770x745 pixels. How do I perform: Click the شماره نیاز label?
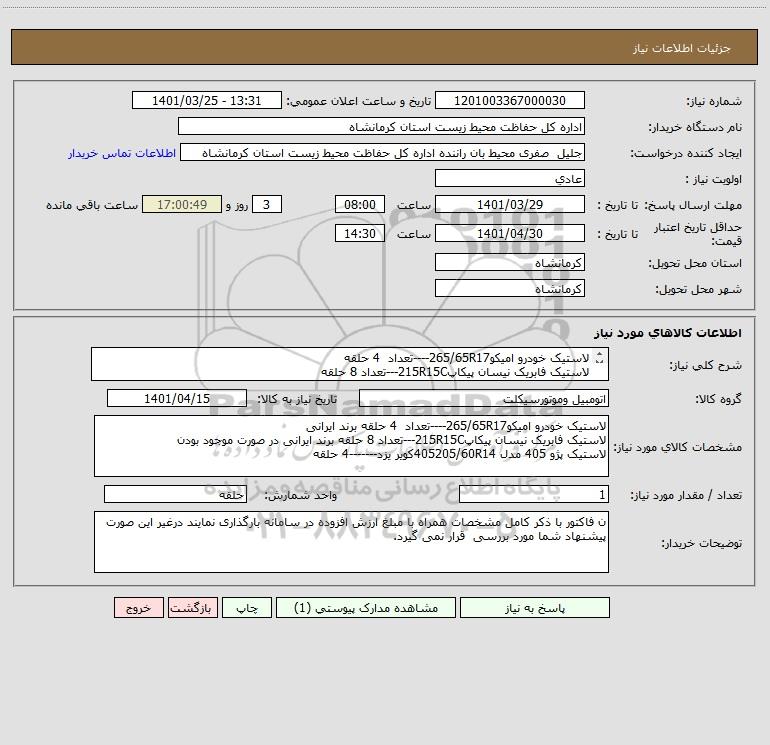tap(714, 102)
